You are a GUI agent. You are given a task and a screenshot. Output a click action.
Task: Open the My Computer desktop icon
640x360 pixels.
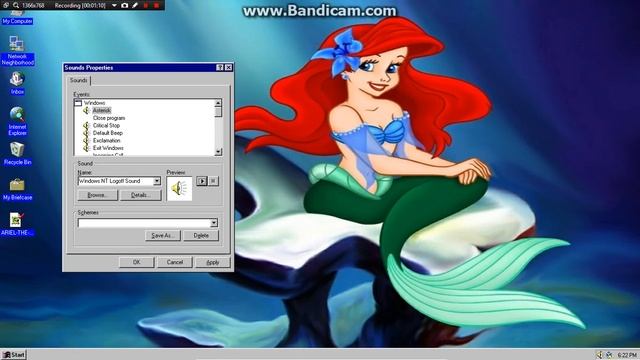click(x=17, y=18)
